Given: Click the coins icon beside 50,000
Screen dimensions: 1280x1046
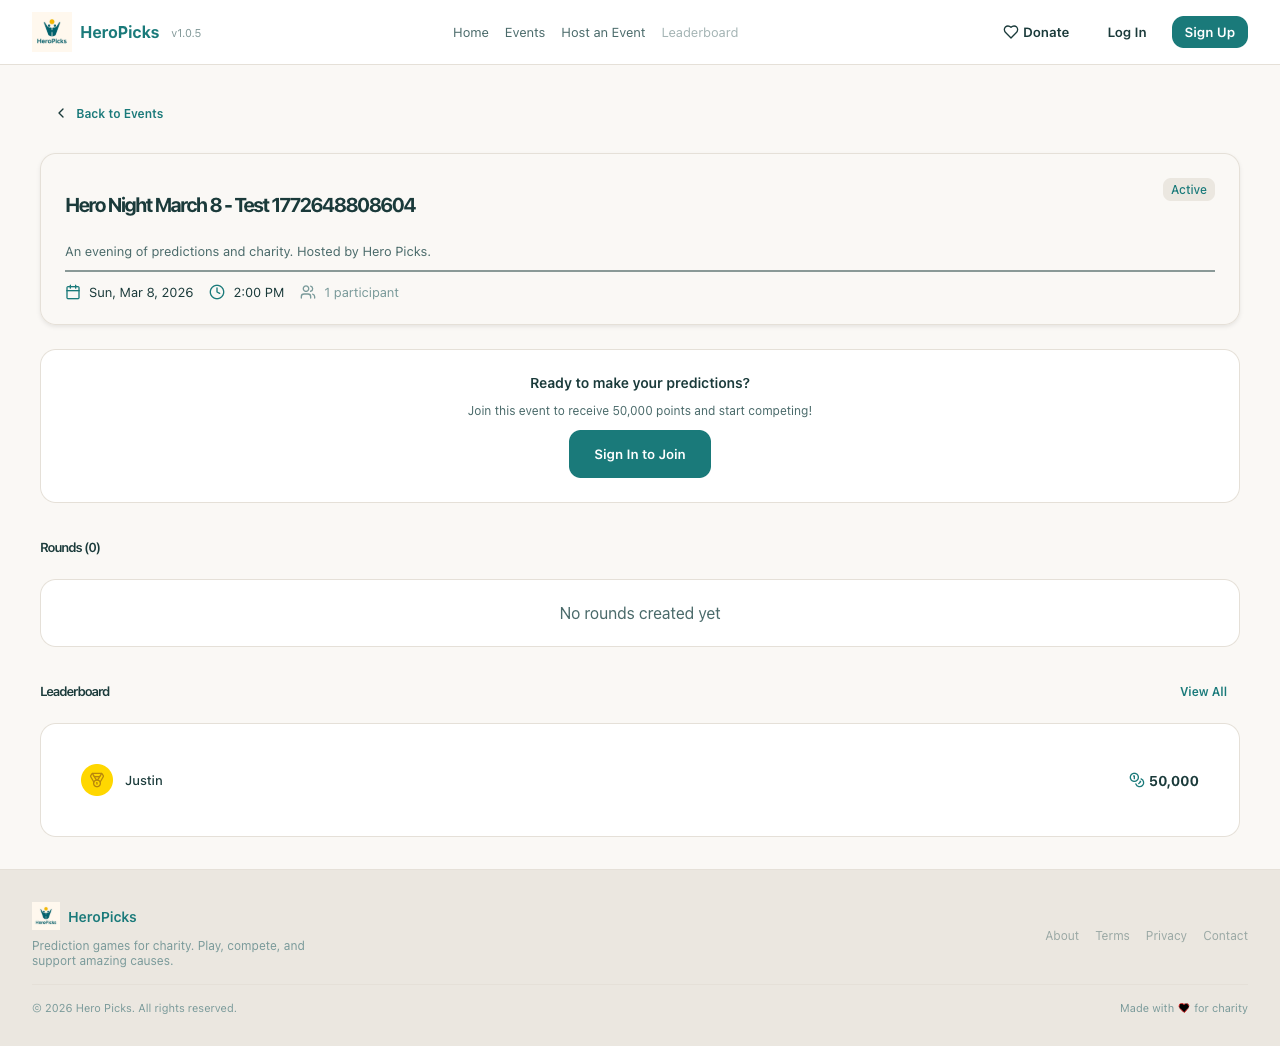Looking at the screenshot, I should coord(1136,780).
